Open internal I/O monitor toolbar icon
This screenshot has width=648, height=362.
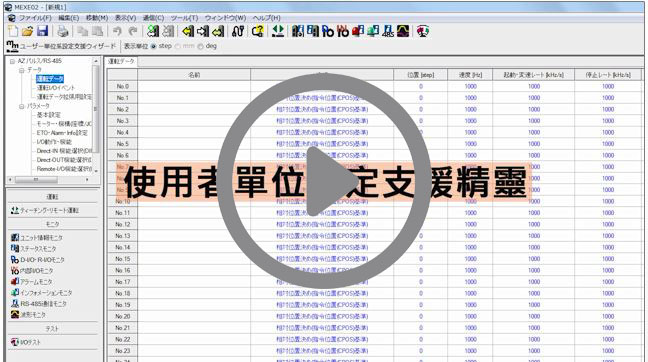pos(343,31)
